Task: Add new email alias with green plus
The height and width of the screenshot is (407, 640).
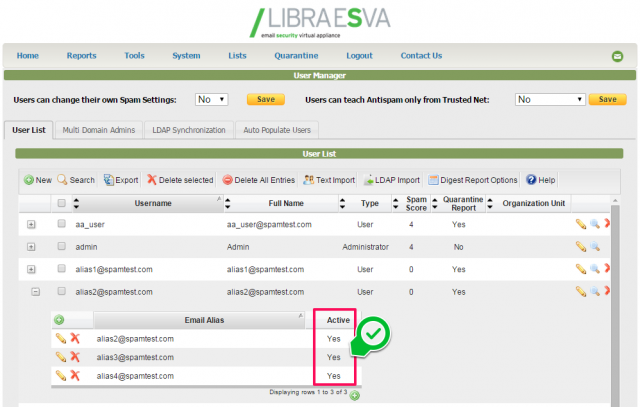Action: 59,320
